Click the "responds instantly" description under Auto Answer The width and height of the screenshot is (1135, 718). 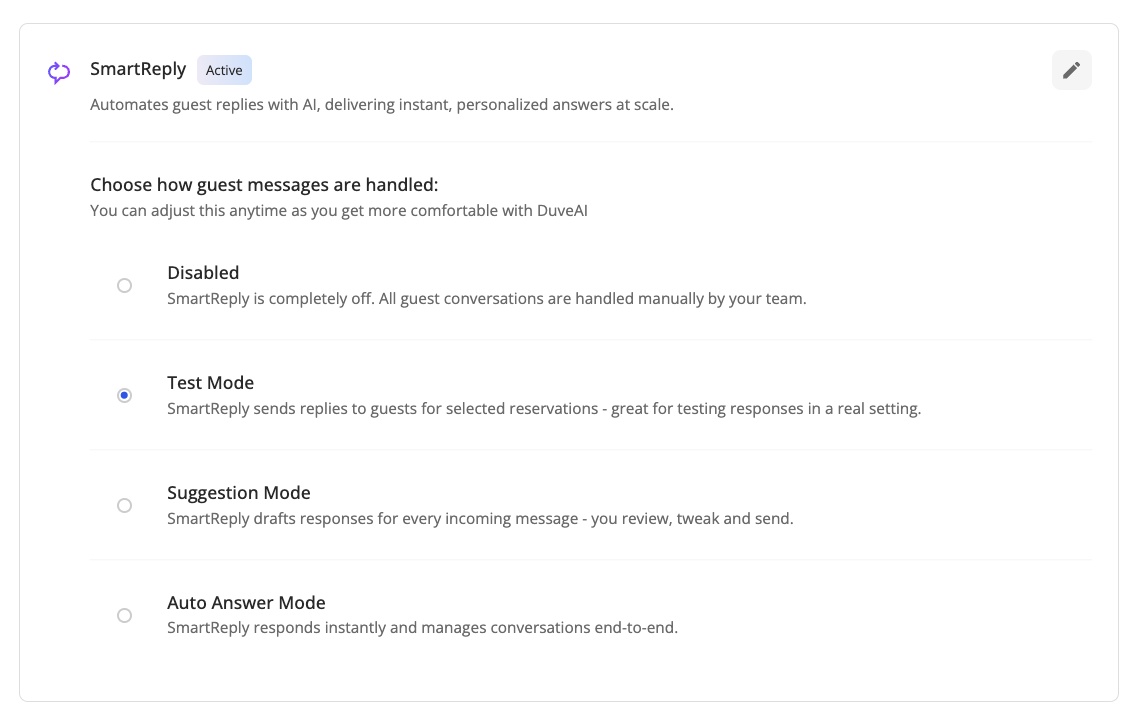304,629
